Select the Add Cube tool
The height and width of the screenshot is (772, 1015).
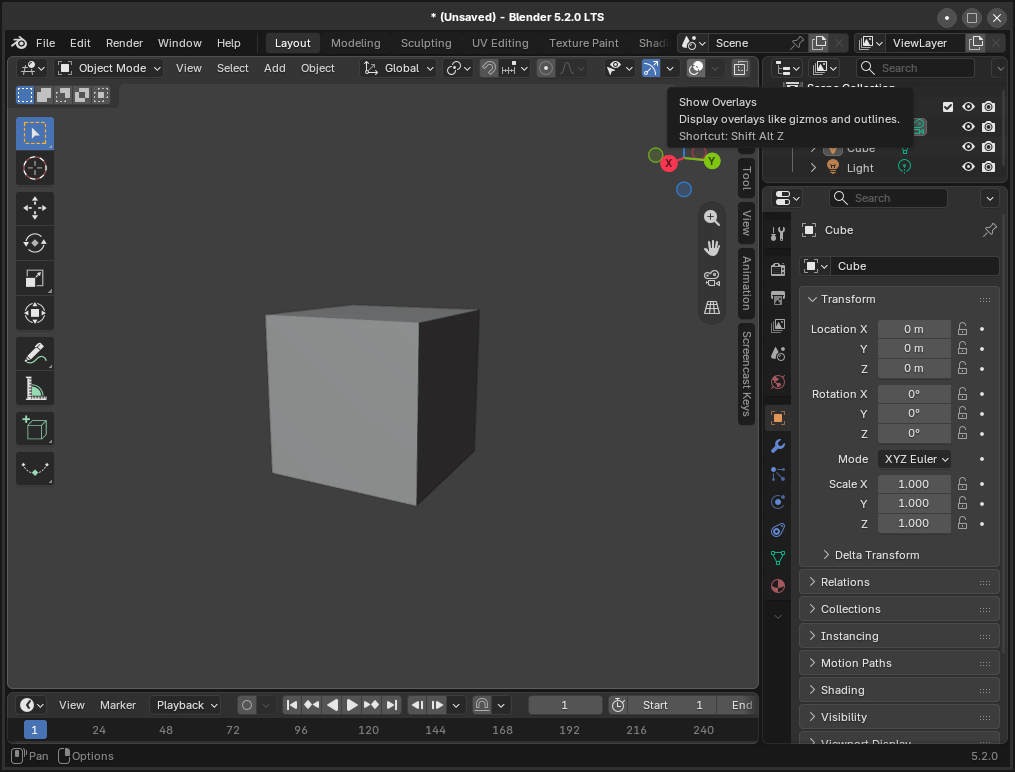34,428
